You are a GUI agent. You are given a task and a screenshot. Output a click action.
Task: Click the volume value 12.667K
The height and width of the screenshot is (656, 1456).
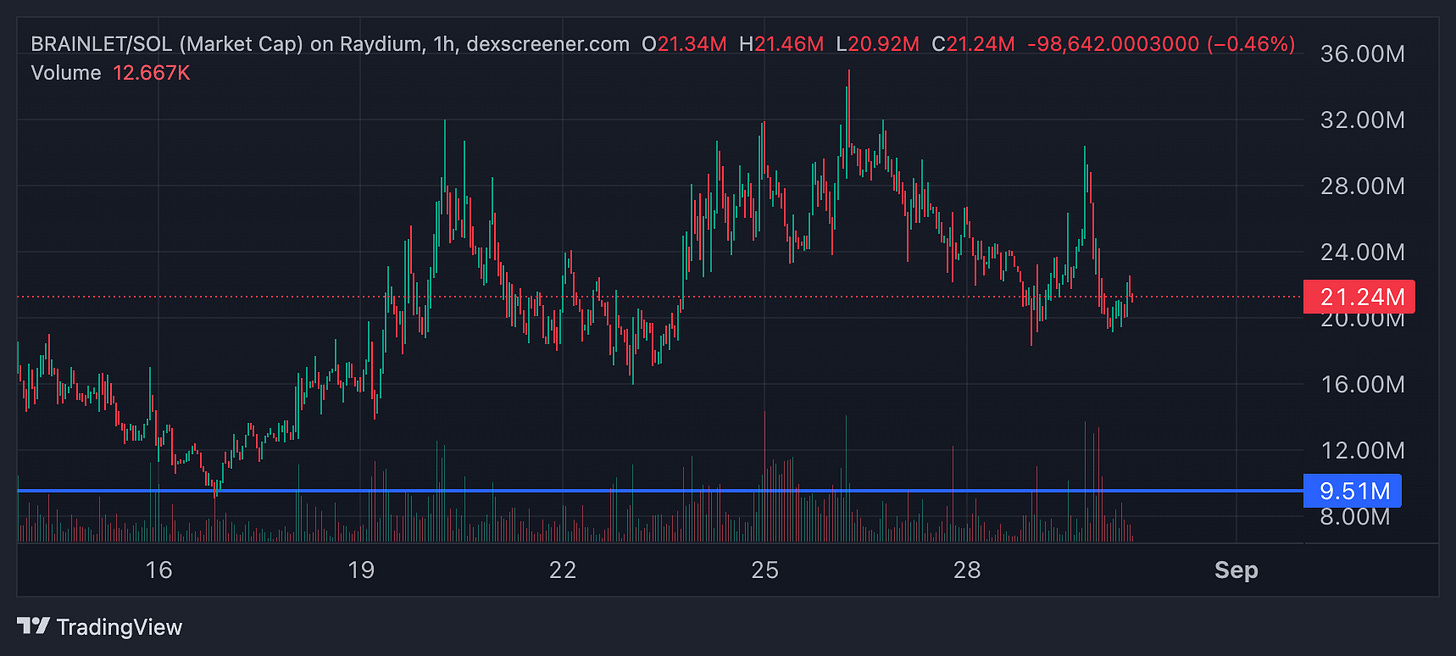[150, 73]
